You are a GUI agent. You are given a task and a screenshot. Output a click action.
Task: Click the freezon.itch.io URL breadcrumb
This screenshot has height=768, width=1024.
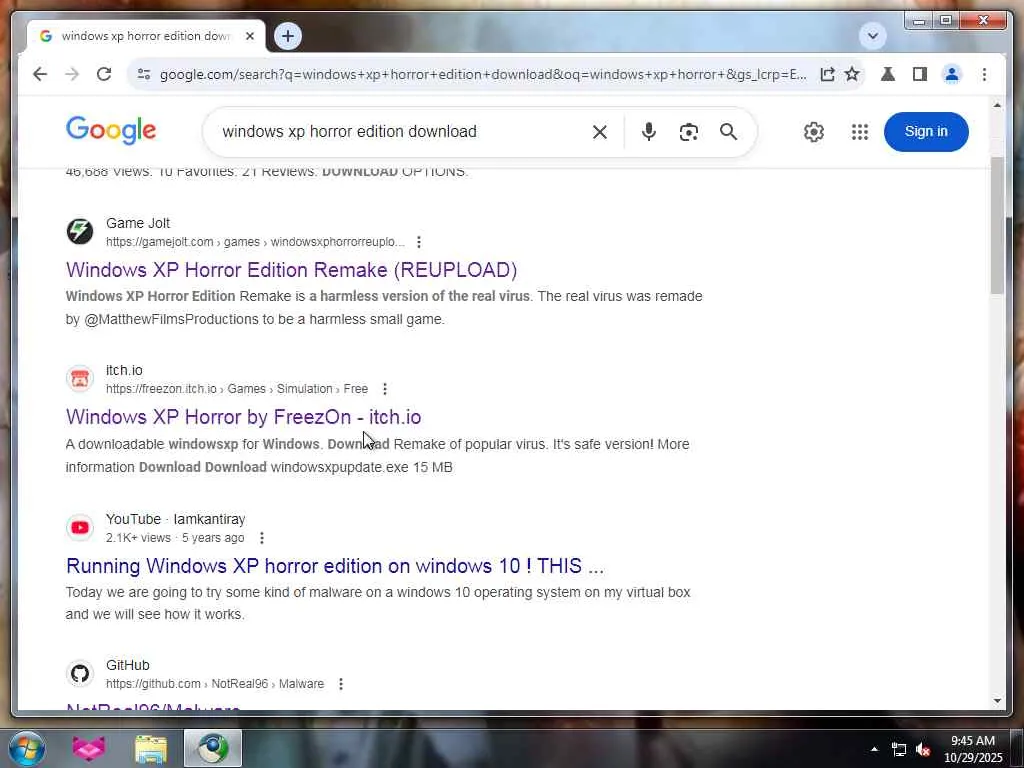(x=237, y=389)
